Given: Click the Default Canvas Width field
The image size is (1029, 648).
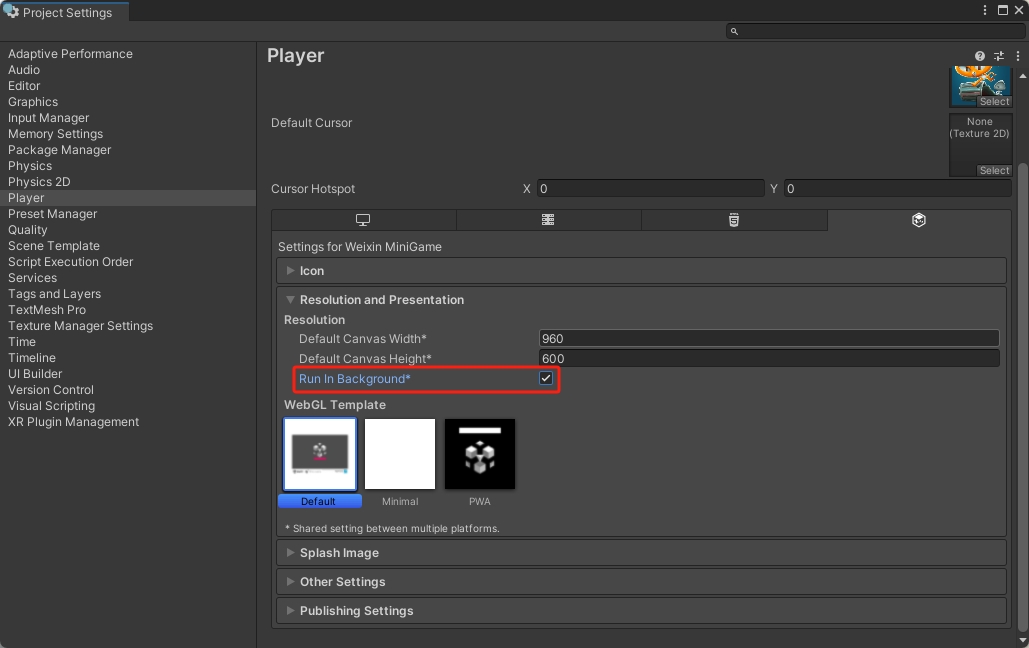Looking at the screenshot, I should (x=768, y=339).
